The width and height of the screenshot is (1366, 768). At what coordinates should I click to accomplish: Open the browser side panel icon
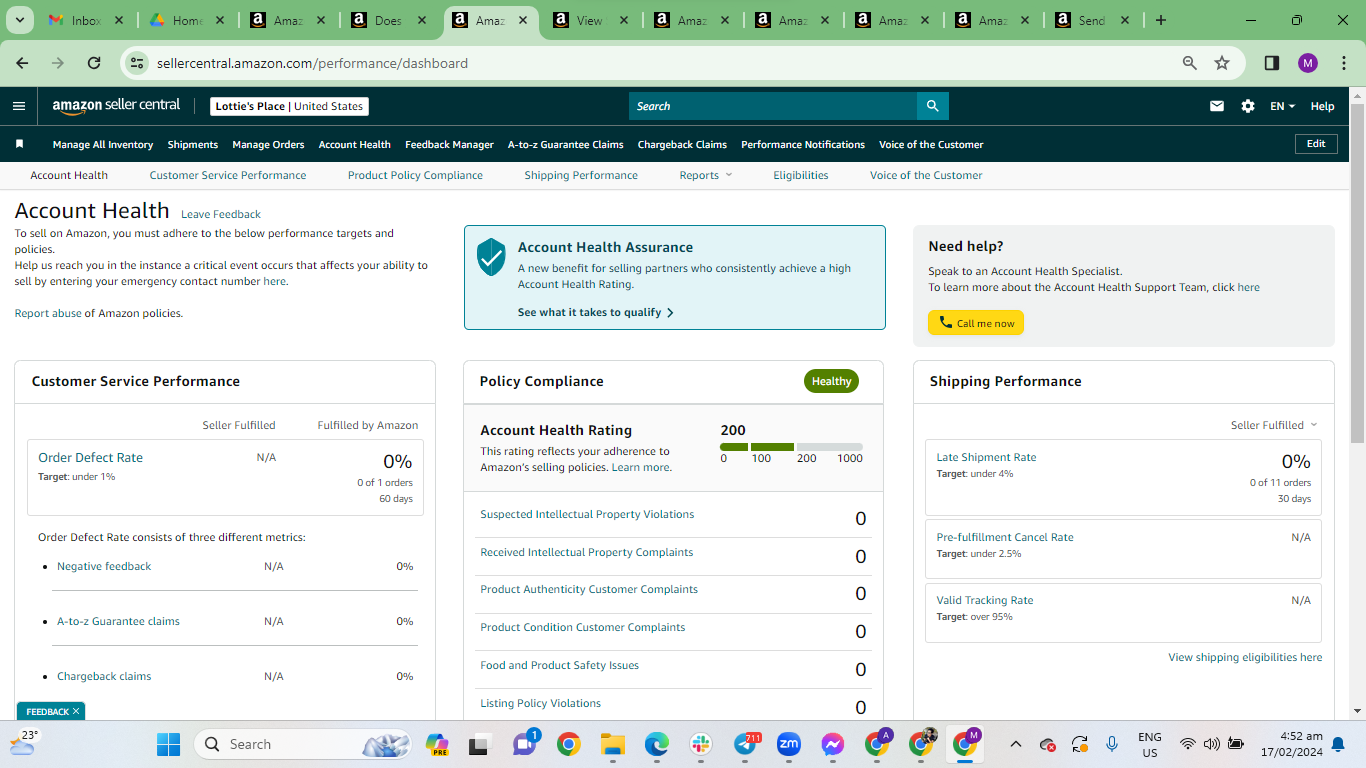click(1272, 63)
